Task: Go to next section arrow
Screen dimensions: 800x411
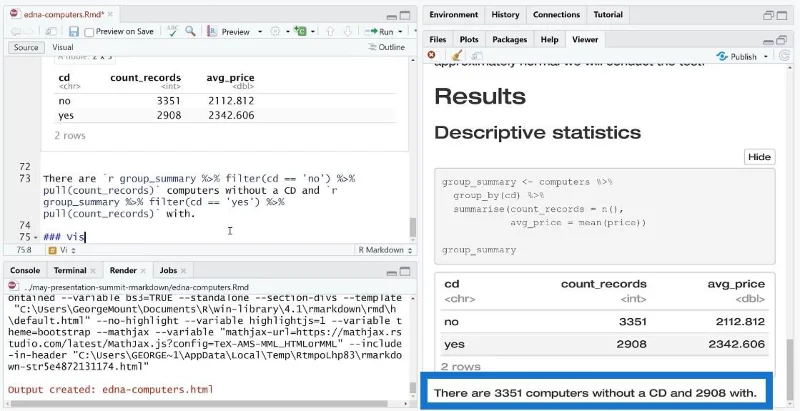Action: click(x=348, y=32)
